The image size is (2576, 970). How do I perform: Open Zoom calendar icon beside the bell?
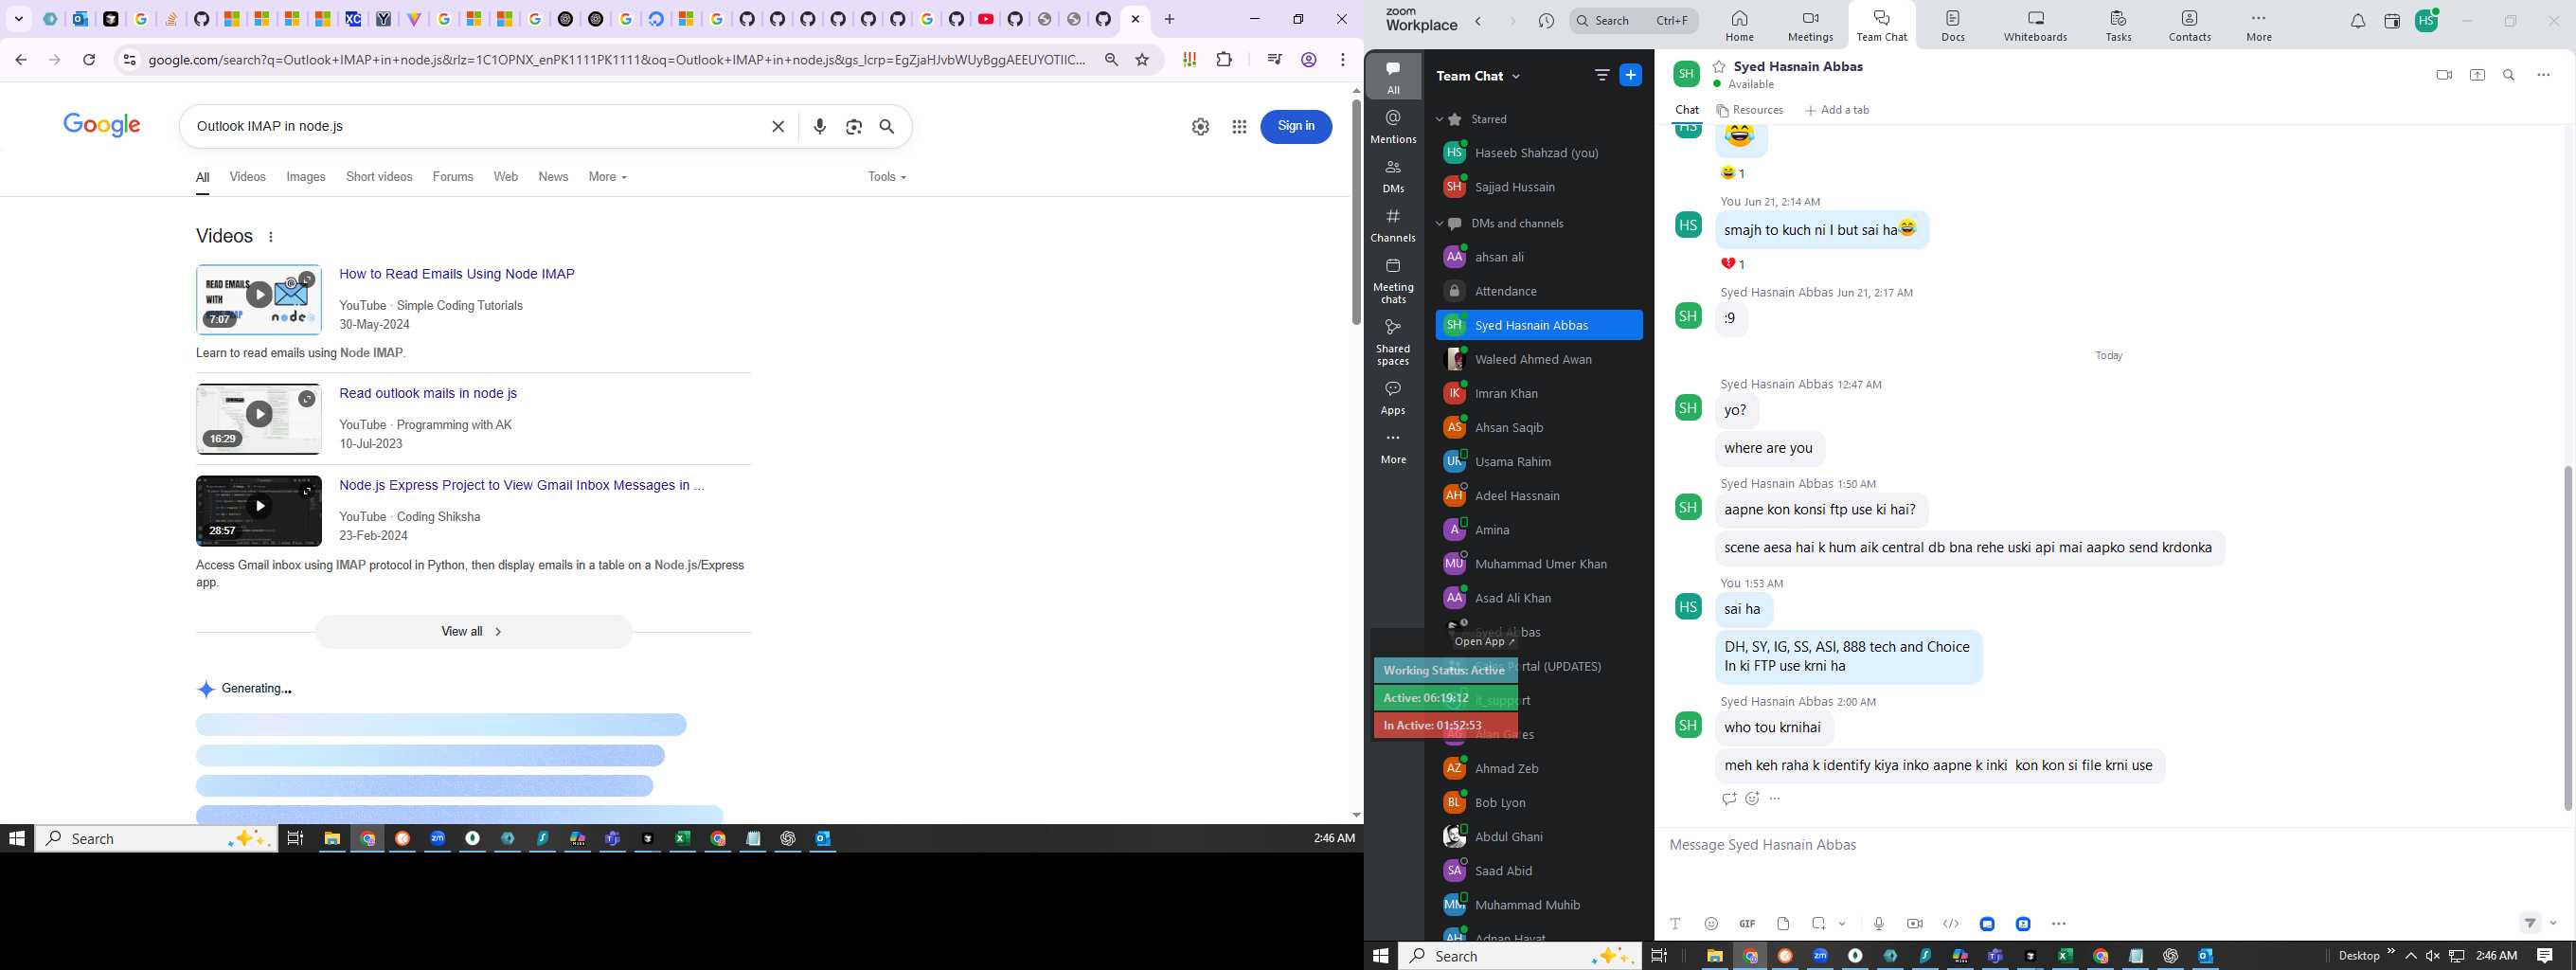(x=2392, y=21)
